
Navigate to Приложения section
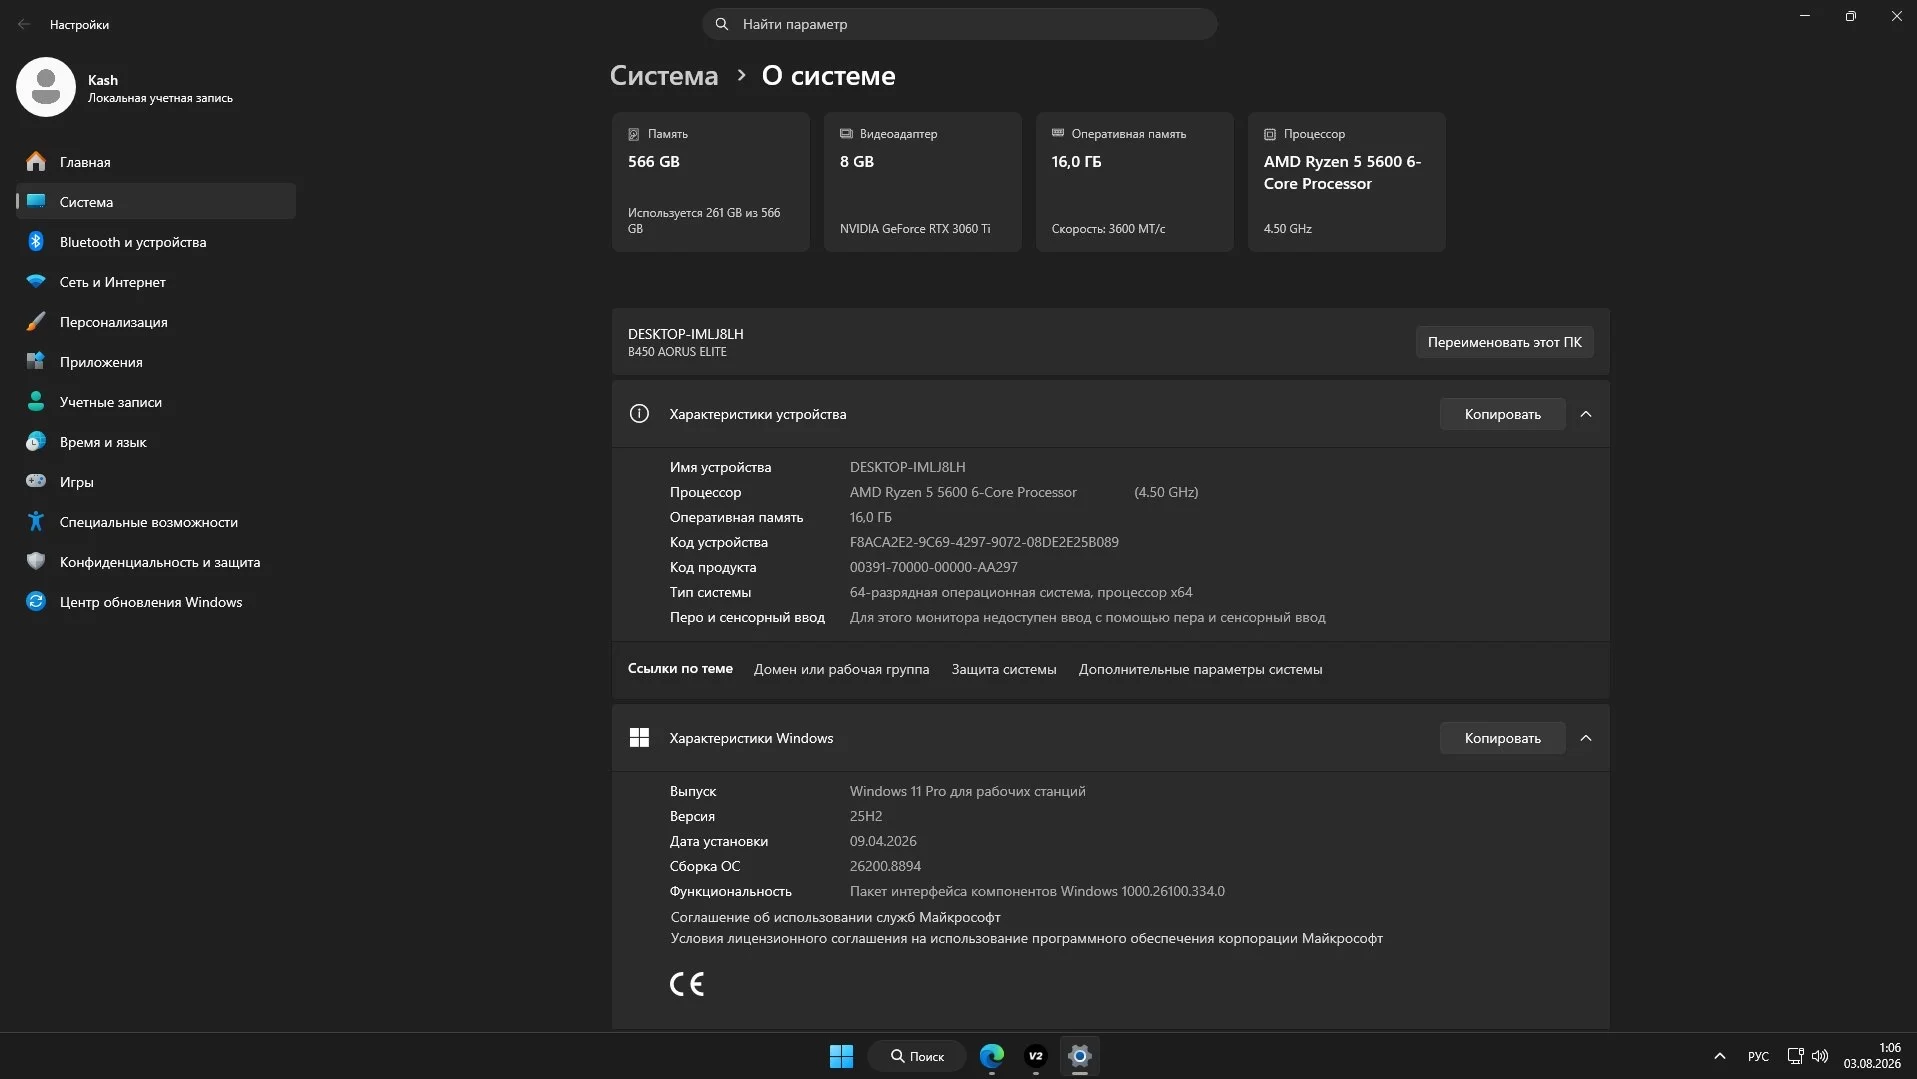click(156, 361)
